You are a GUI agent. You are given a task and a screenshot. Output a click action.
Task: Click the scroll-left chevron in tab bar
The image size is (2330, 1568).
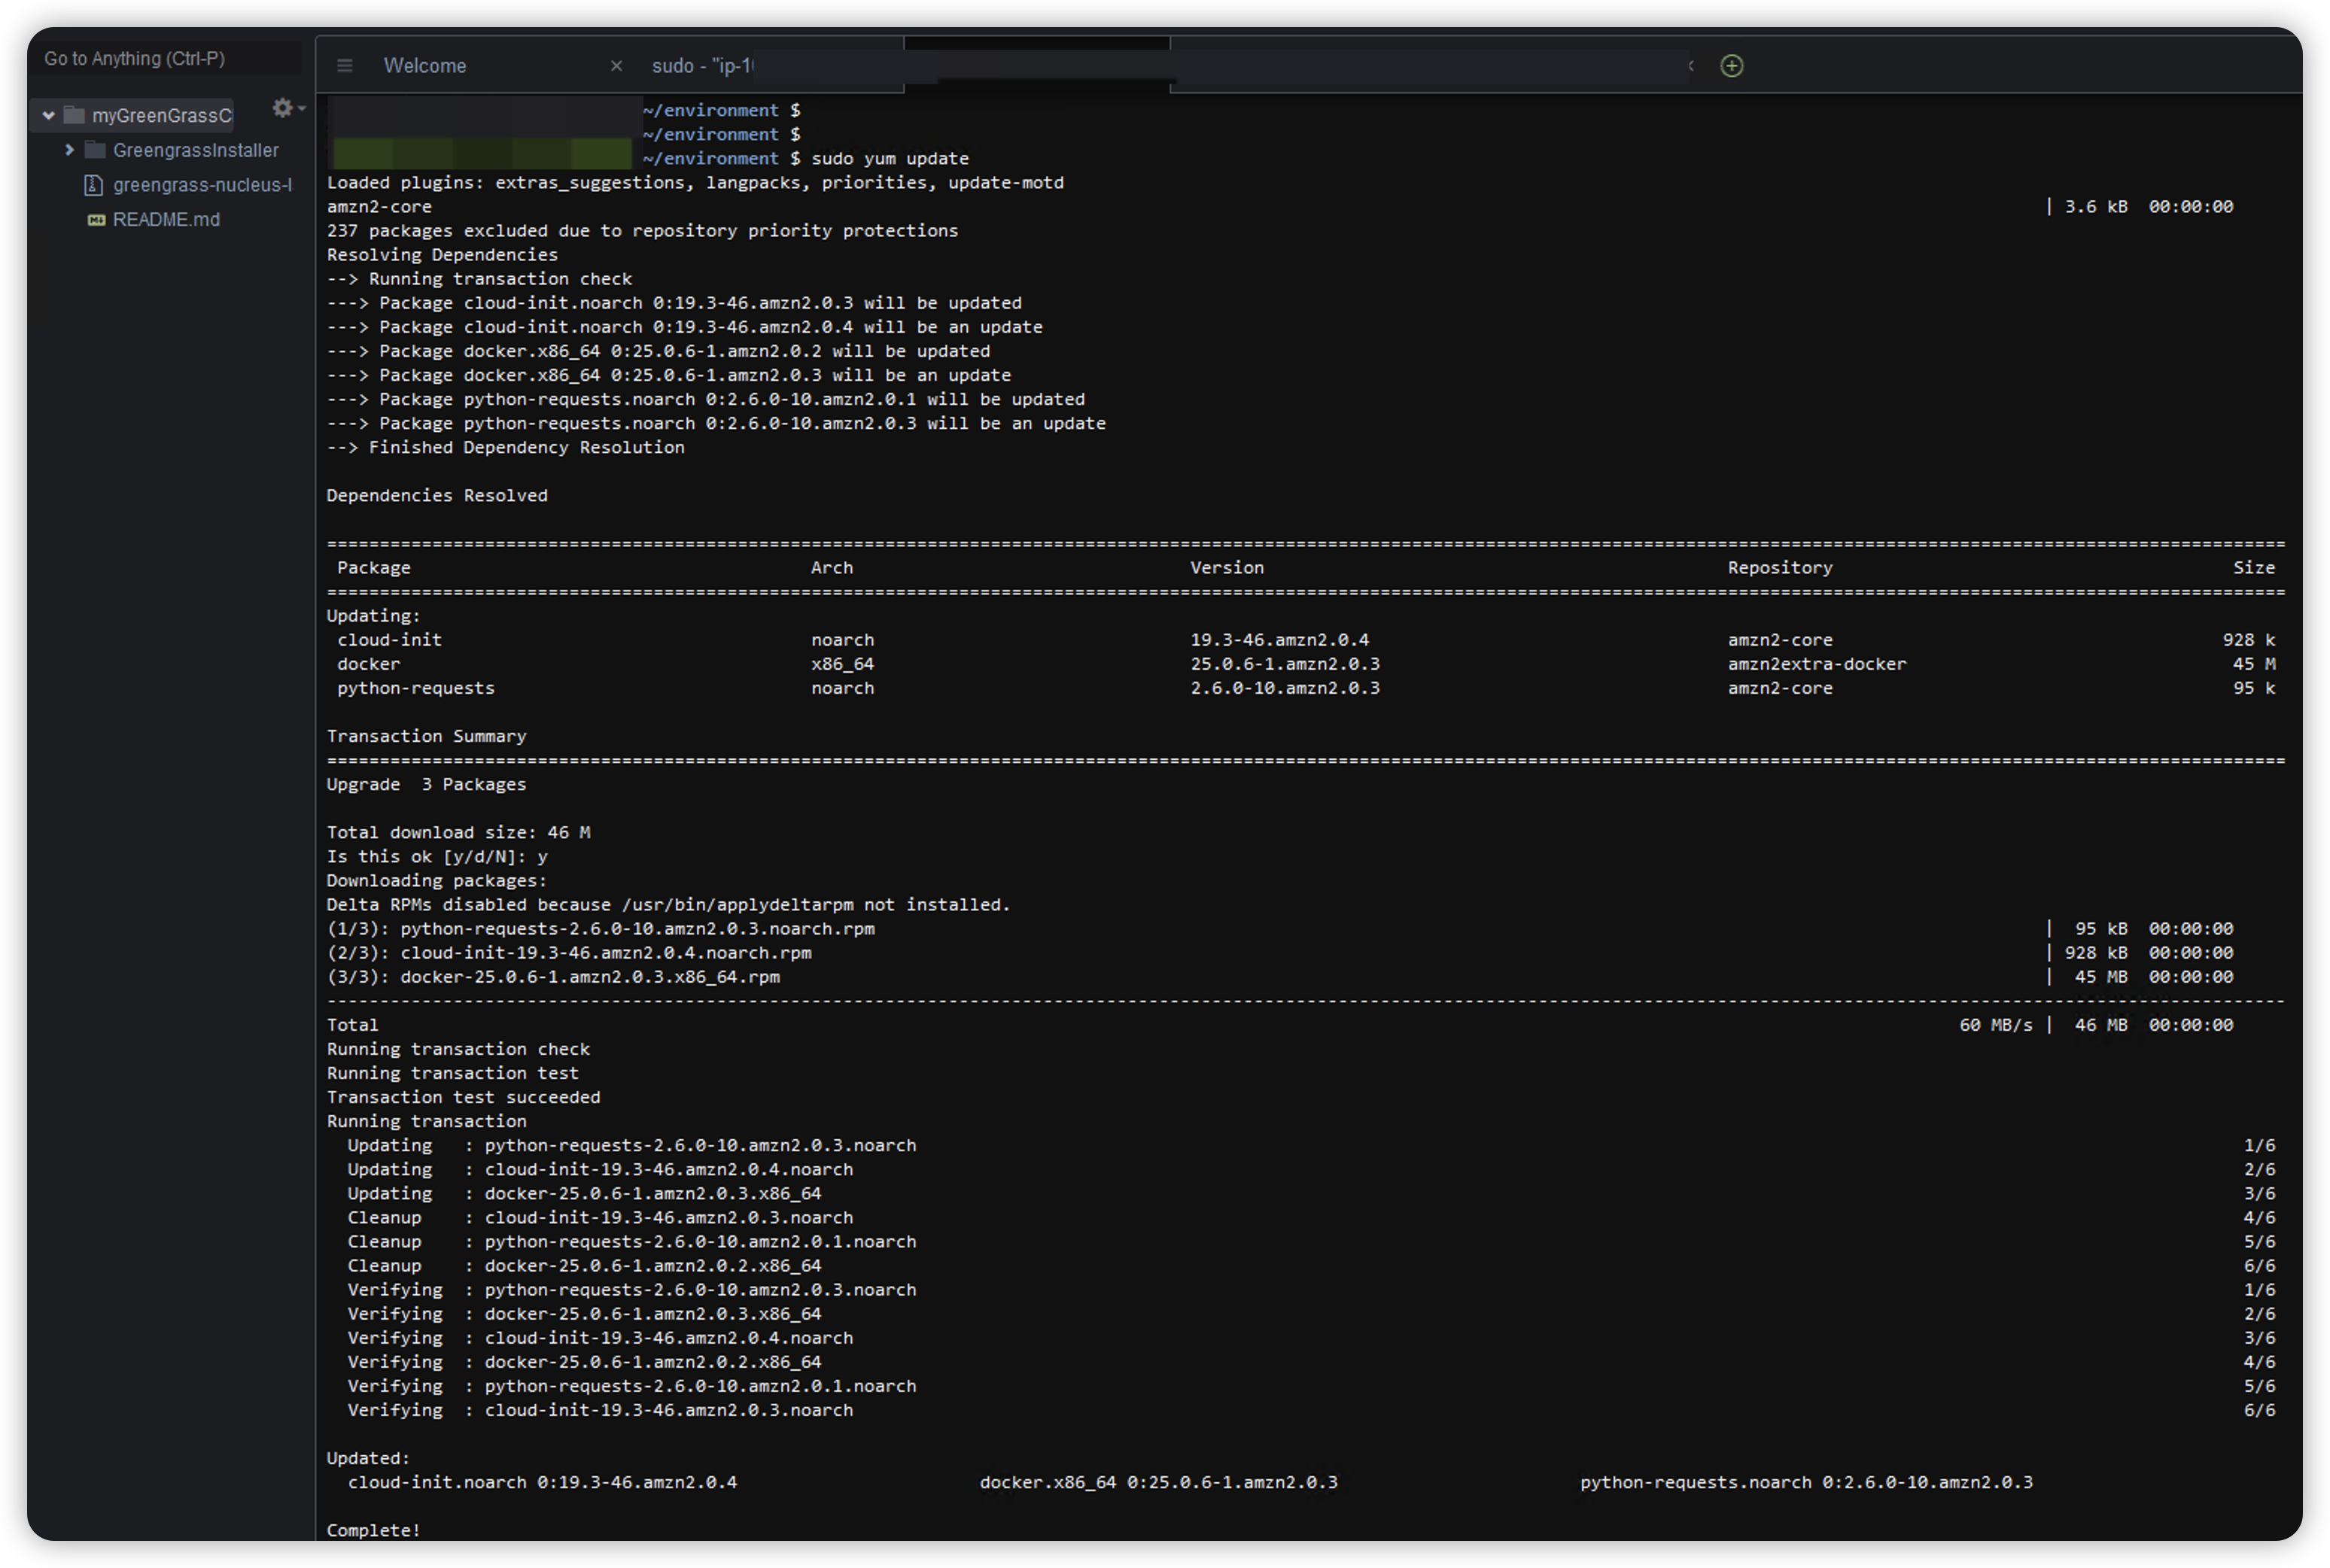1691,66
